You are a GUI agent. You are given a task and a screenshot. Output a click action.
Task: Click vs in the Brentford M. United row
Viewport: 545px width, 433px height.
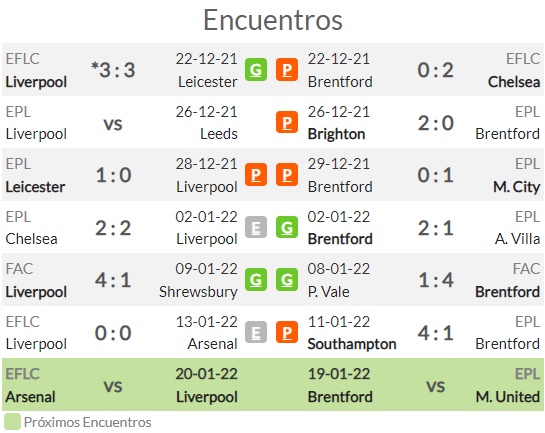[436, 386]
